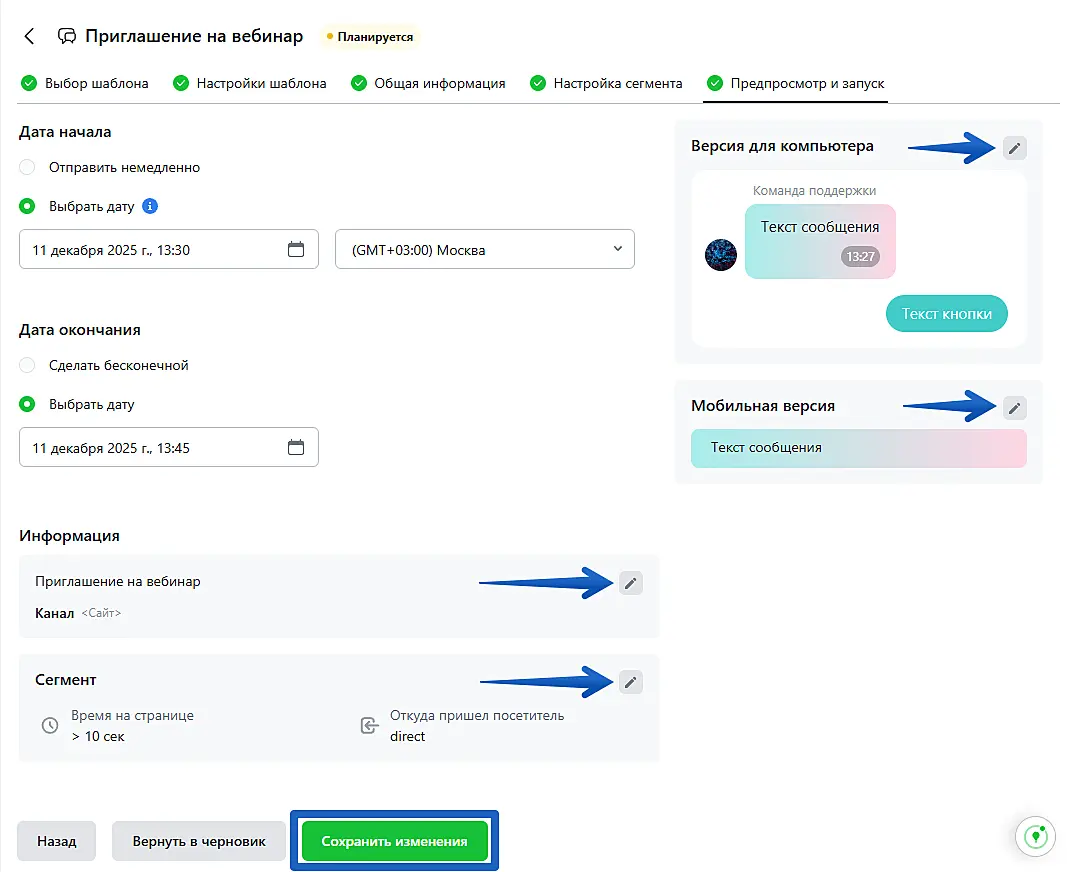Select Отправить немедленно radio option

pyautogui.click(x=28, y=168)
